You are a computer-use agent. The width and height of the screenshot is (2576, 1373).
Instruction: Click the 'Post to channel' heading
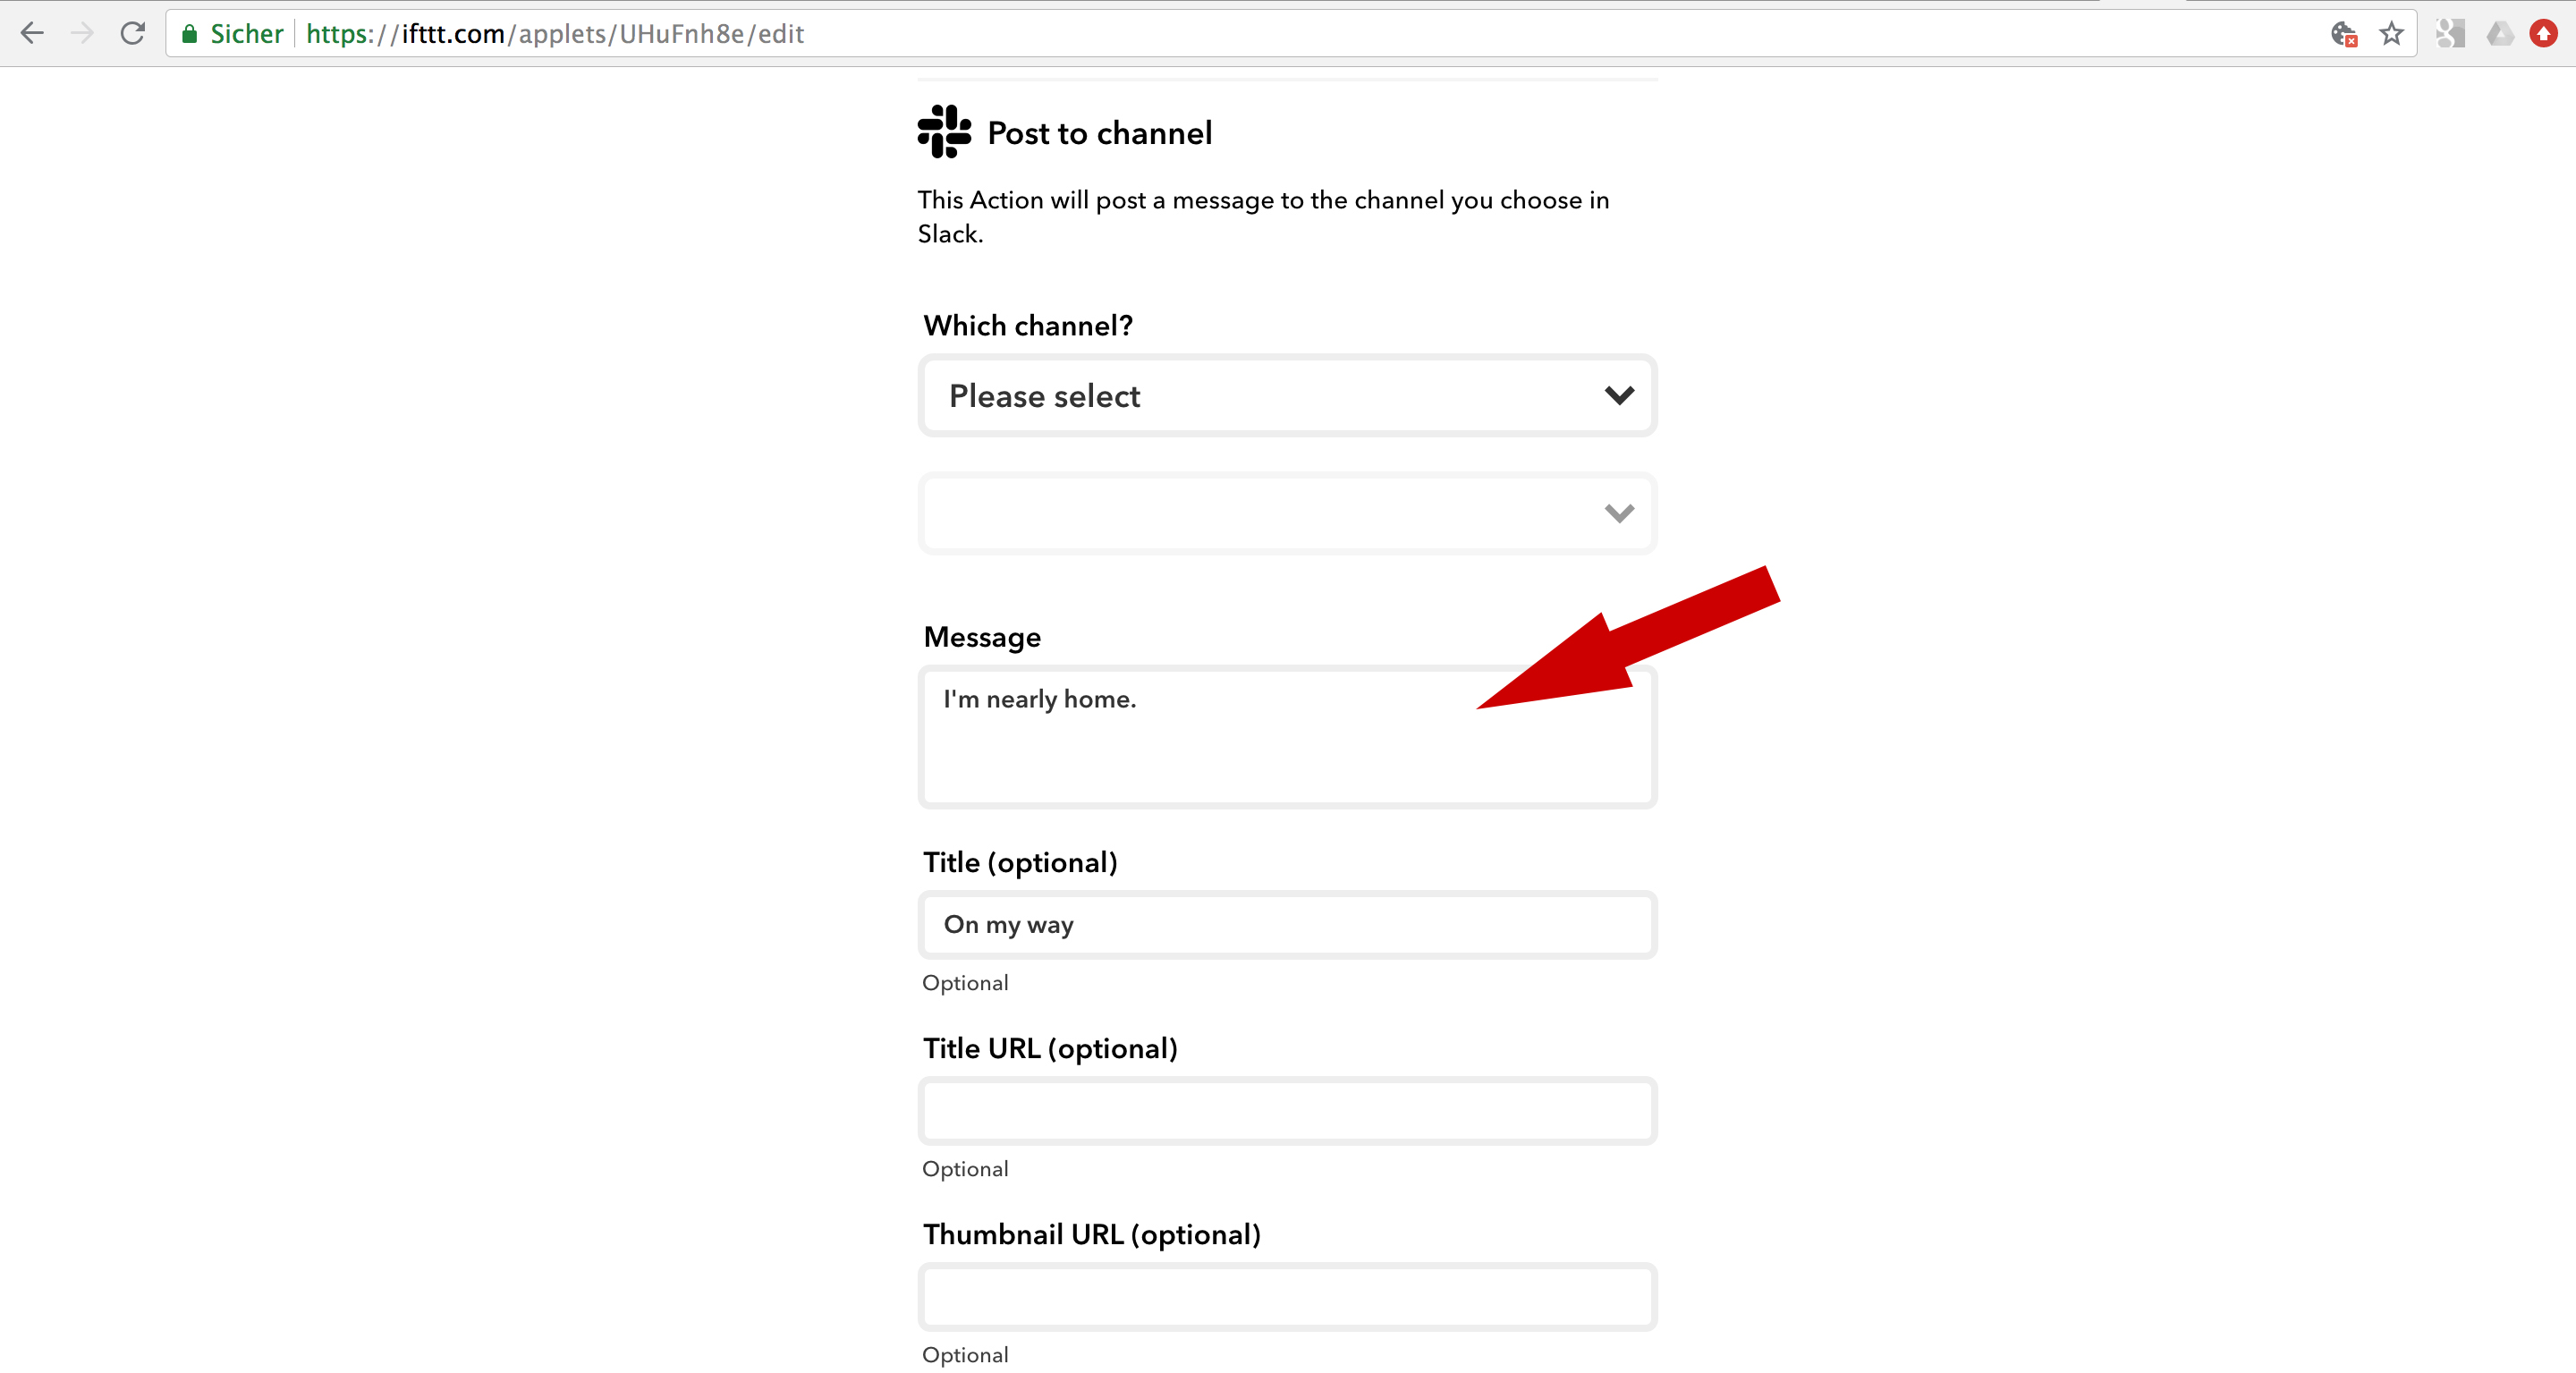tap(1099, 133)
